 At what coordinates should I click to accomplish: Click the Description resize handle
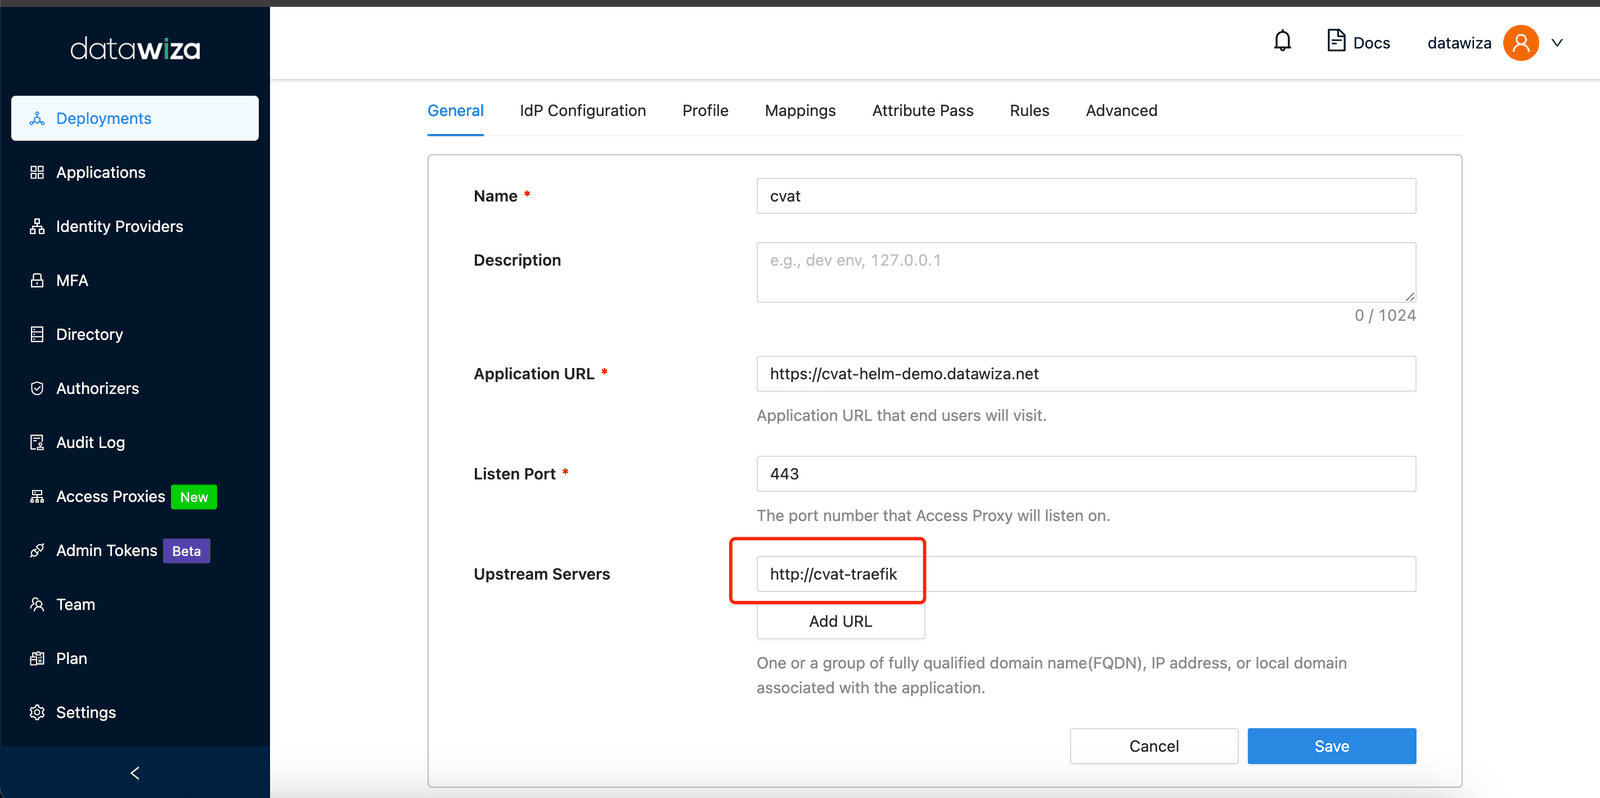(x=1409, y=296)
